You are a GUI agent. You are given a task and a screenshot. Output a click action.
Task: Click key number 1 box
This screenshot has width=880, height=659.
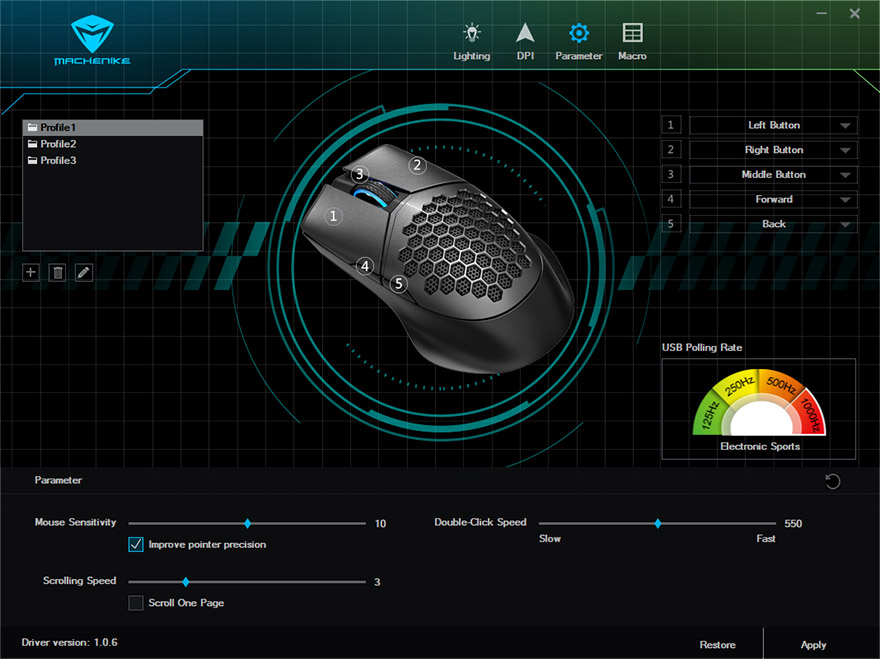point(671,125)
